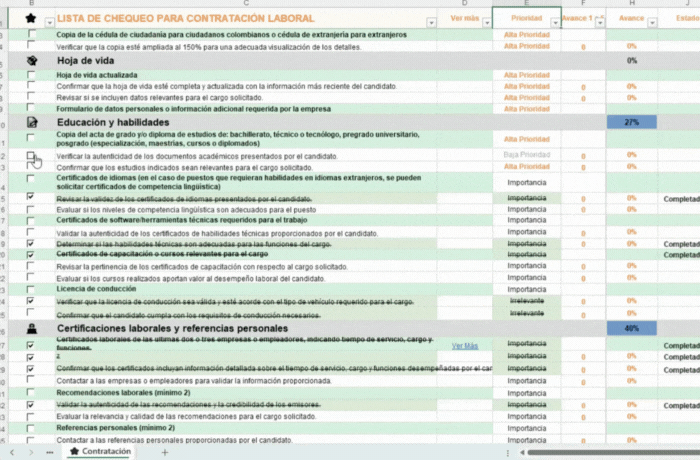Click the horizontal scrollbar thumb at the bottom
This screenshot has width=700, height=460.
pyautogui.click(x=613, y=452)
